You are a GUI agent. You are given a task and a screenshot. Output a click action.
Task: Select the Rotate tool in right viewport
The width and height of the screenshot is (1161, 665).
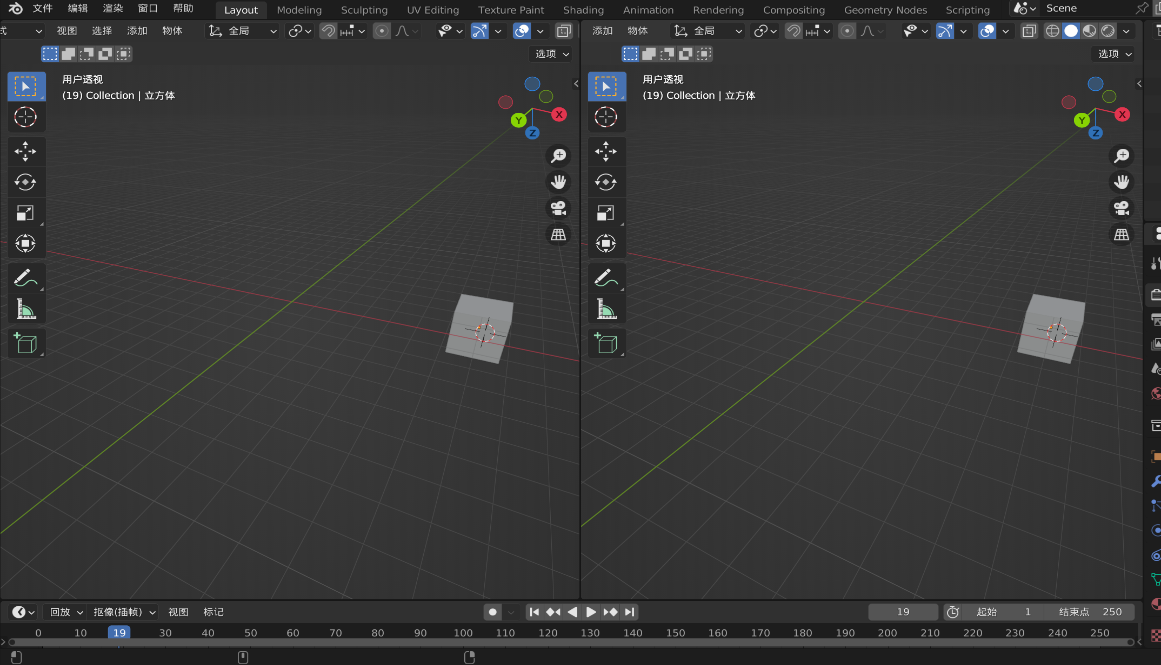[606, 182]
